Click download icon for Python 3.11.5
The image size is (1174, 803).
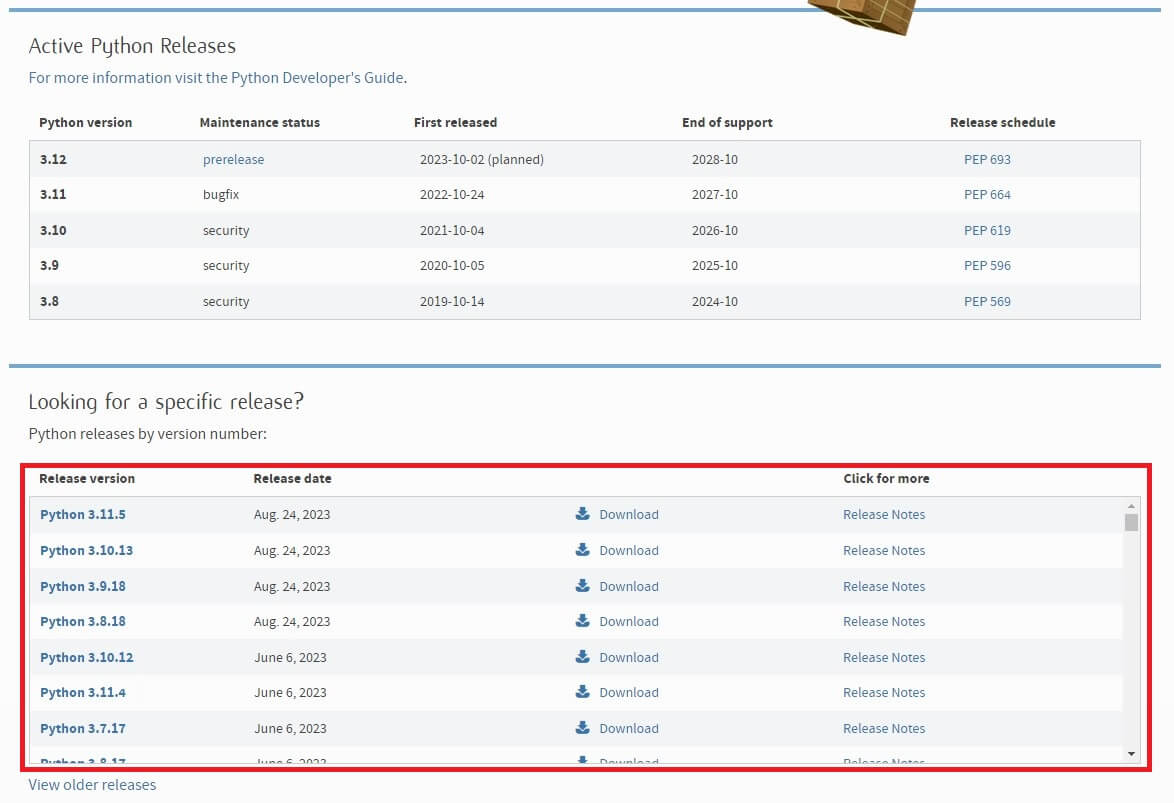coord(583,514)
